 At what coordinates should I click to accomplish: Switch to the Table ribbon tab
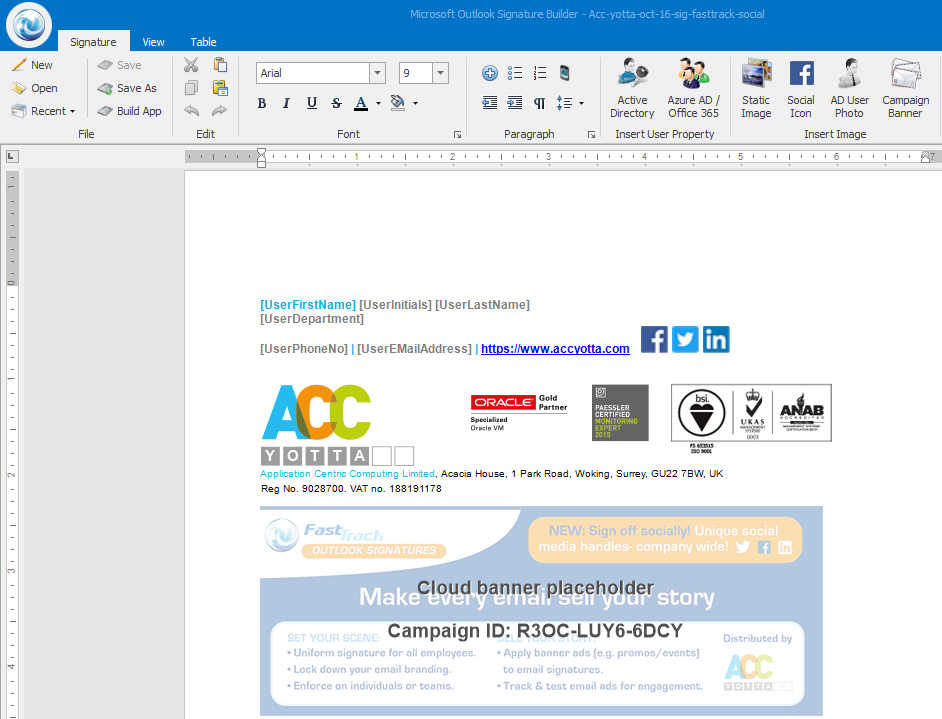click(x=203, y=41)
